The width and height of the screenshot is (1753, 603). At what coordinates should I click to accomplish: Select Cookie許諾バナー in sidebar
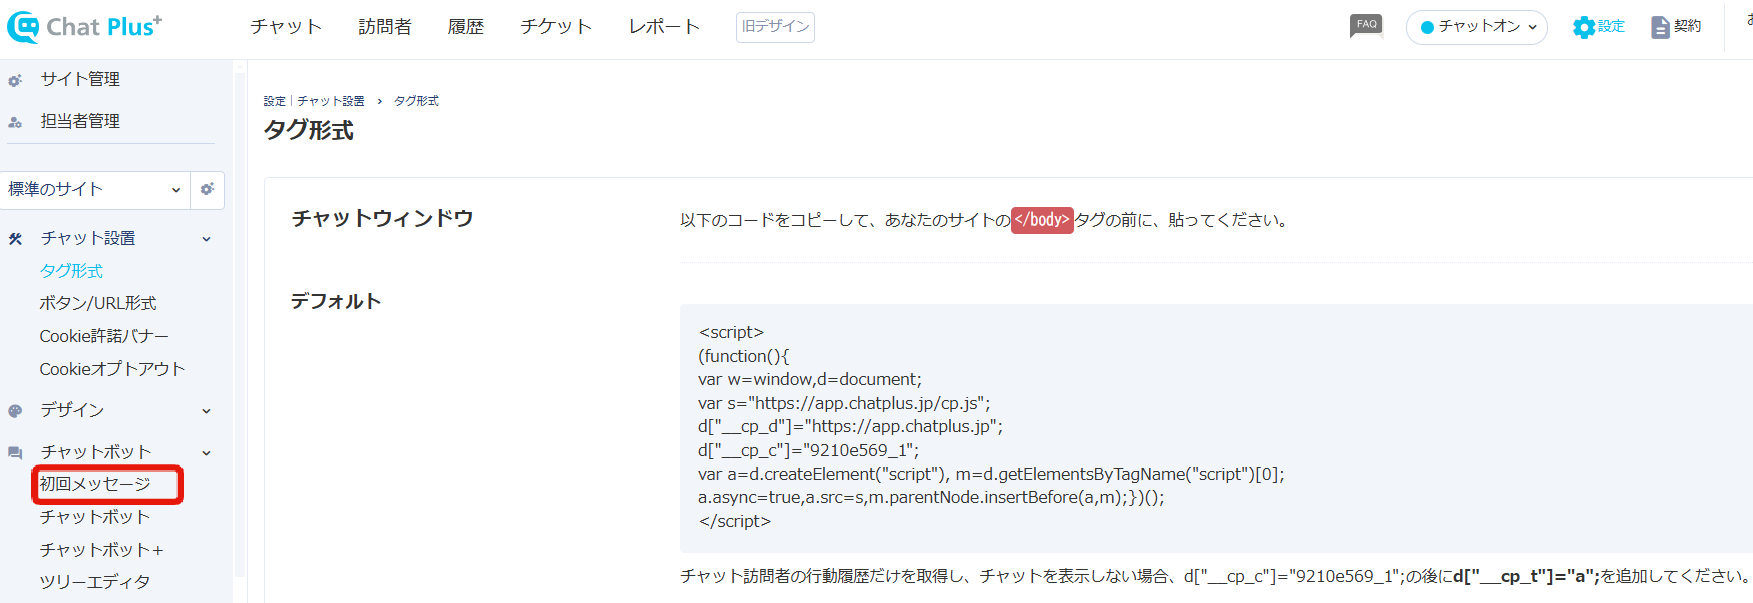104,336
